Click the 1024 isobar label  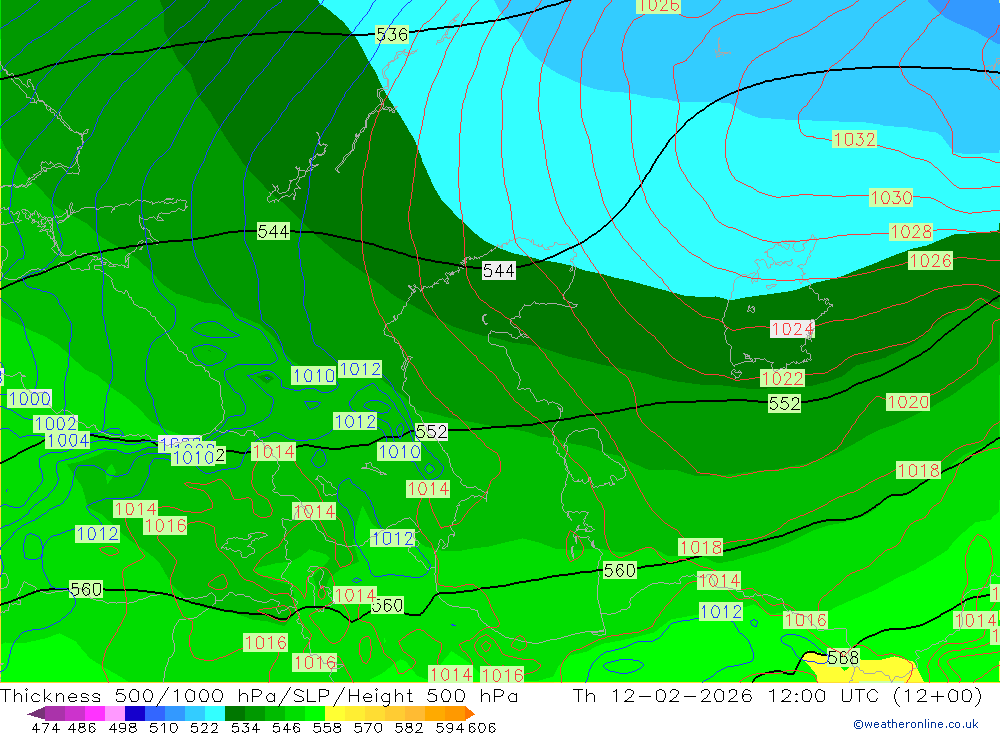point(792,329)
